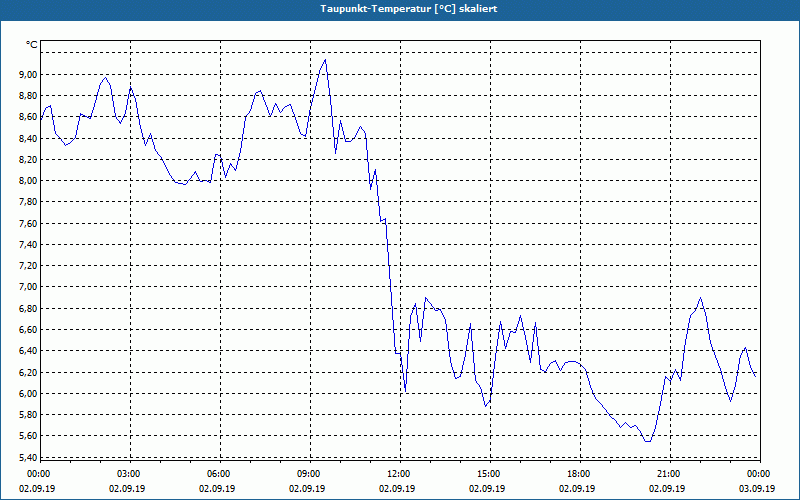This screenshot has height=500, width=800.
Task: Pick the 8,40 y-axis label
Action: (x=27, y=138)
